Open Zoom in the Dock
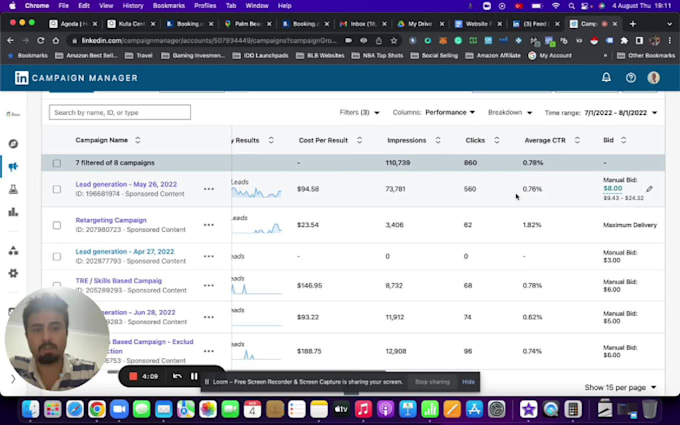 pos(119,409)
